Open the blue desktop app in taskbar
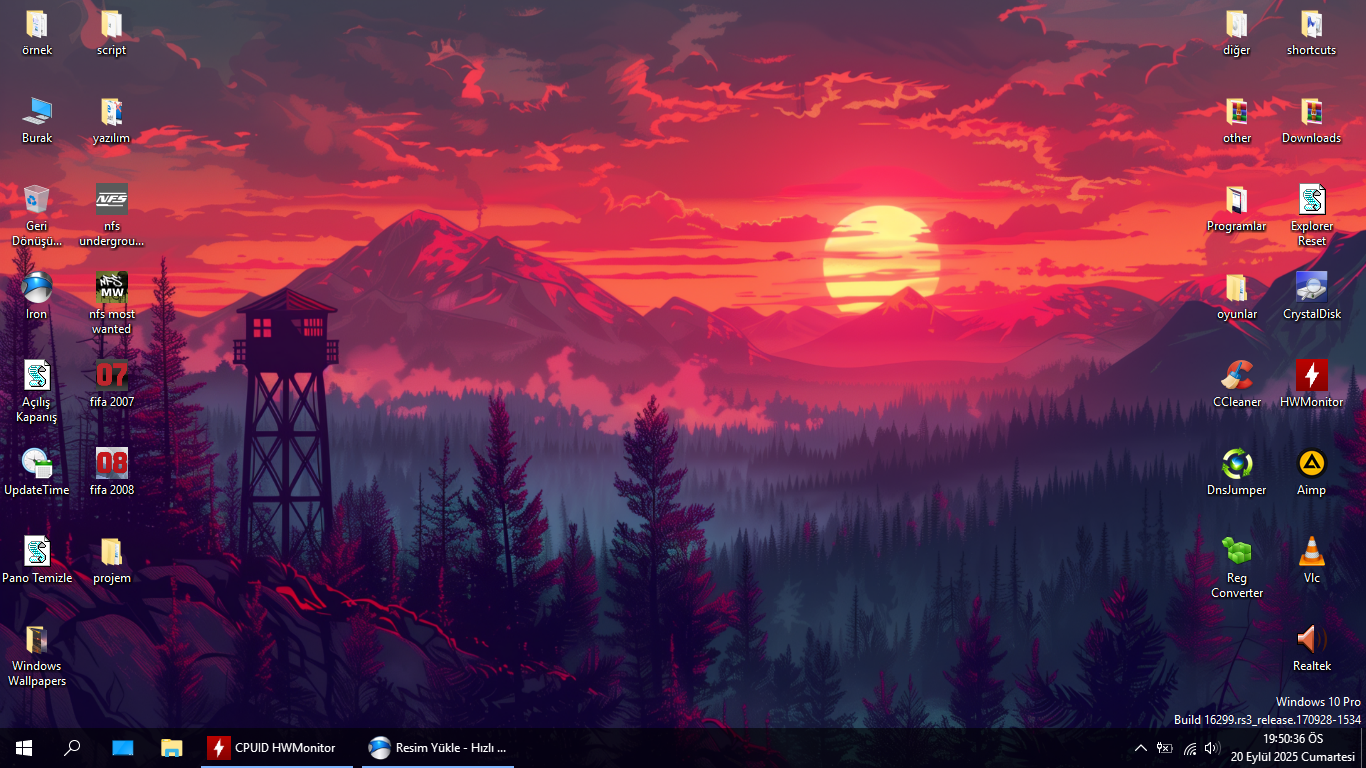Screen dimensions: 1366x768 click(122, 748)
